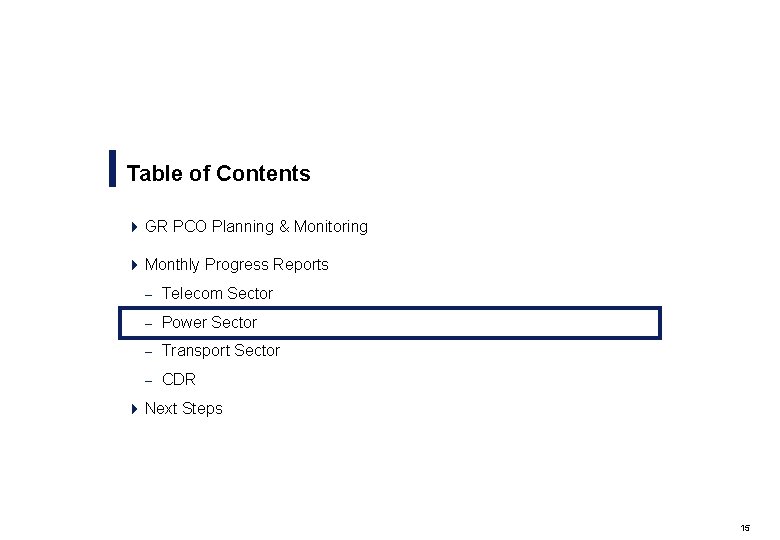The width and height of the screenshot is (780, 540).
Task: Click the ampersand in the first entry
Action: [284, 227]
